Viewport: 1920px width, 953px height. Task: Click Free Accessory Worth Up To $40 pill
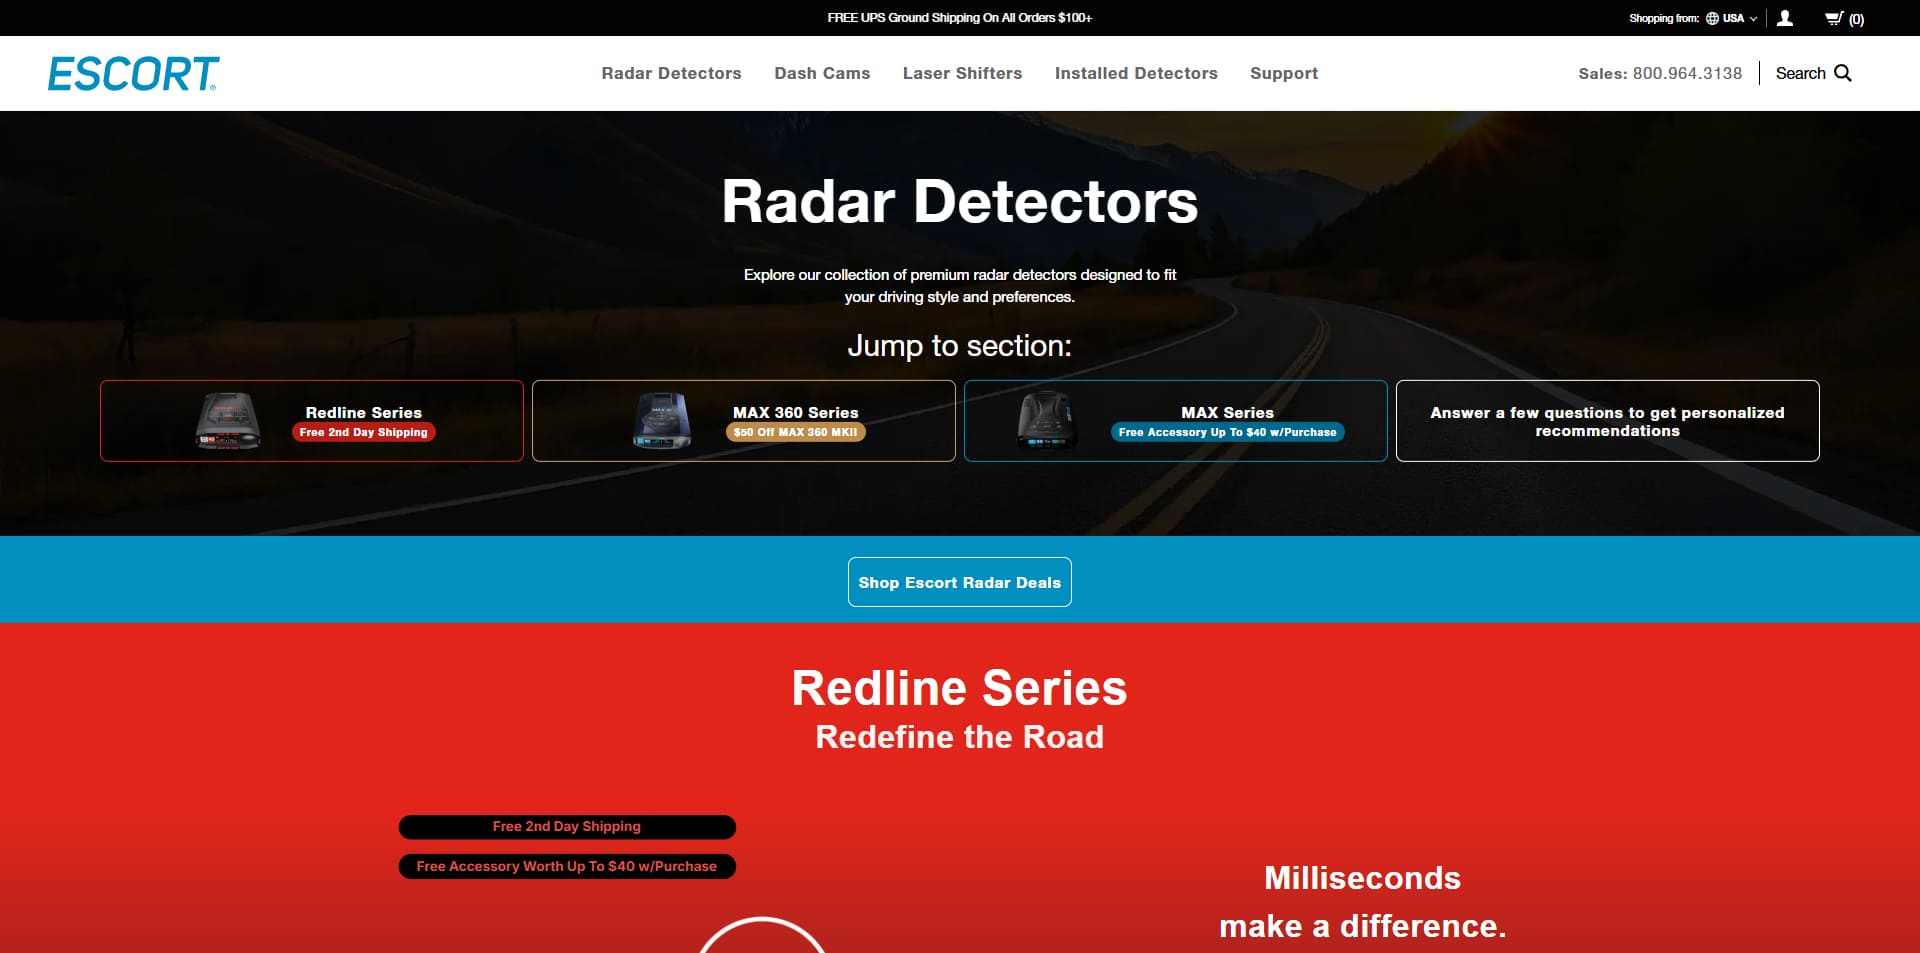tap(567, 867)
